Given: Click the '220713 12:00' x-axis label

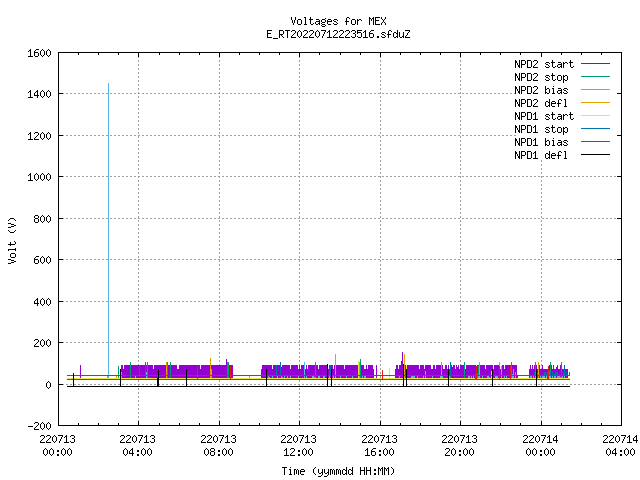Looking at the screenshot, I should (298, 445).
